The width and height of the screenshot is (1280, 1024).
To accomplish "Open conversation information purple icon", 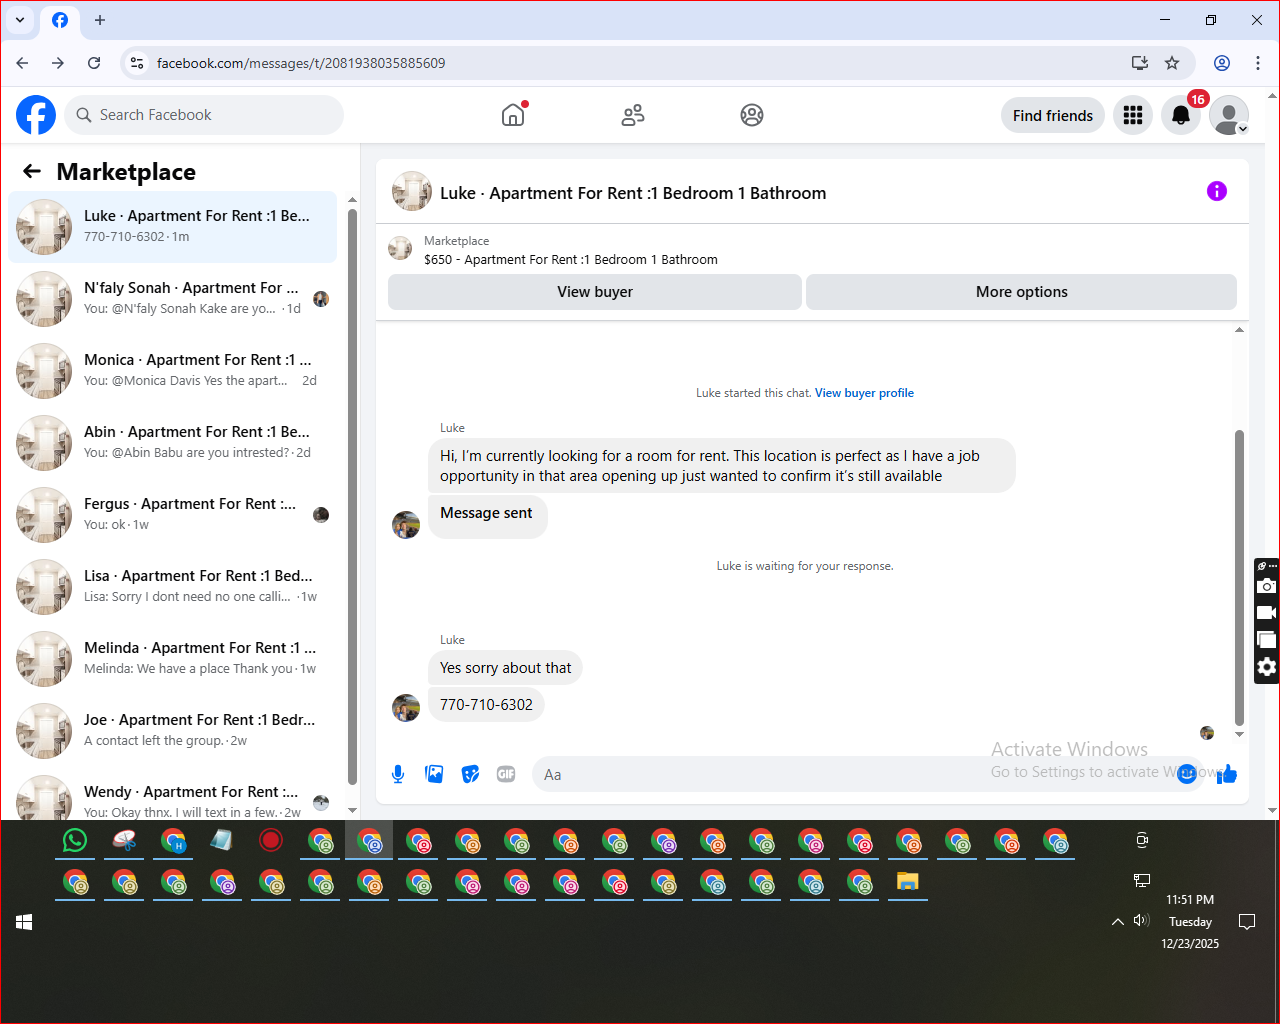I will (1217, 191).
